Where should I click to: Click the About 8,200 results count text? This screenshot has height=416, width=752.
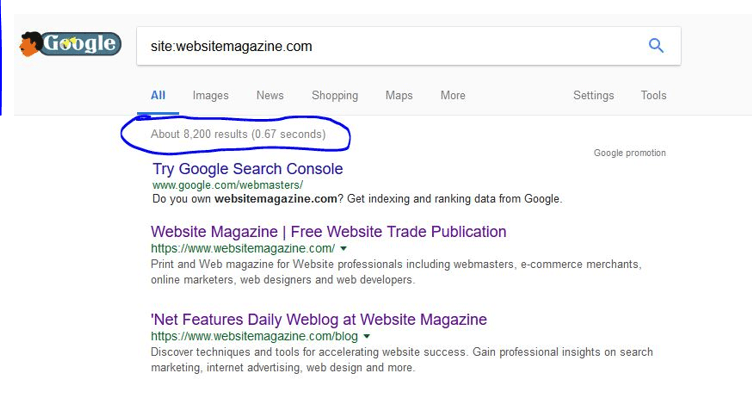pyautogui.click(x=238, y=134)
